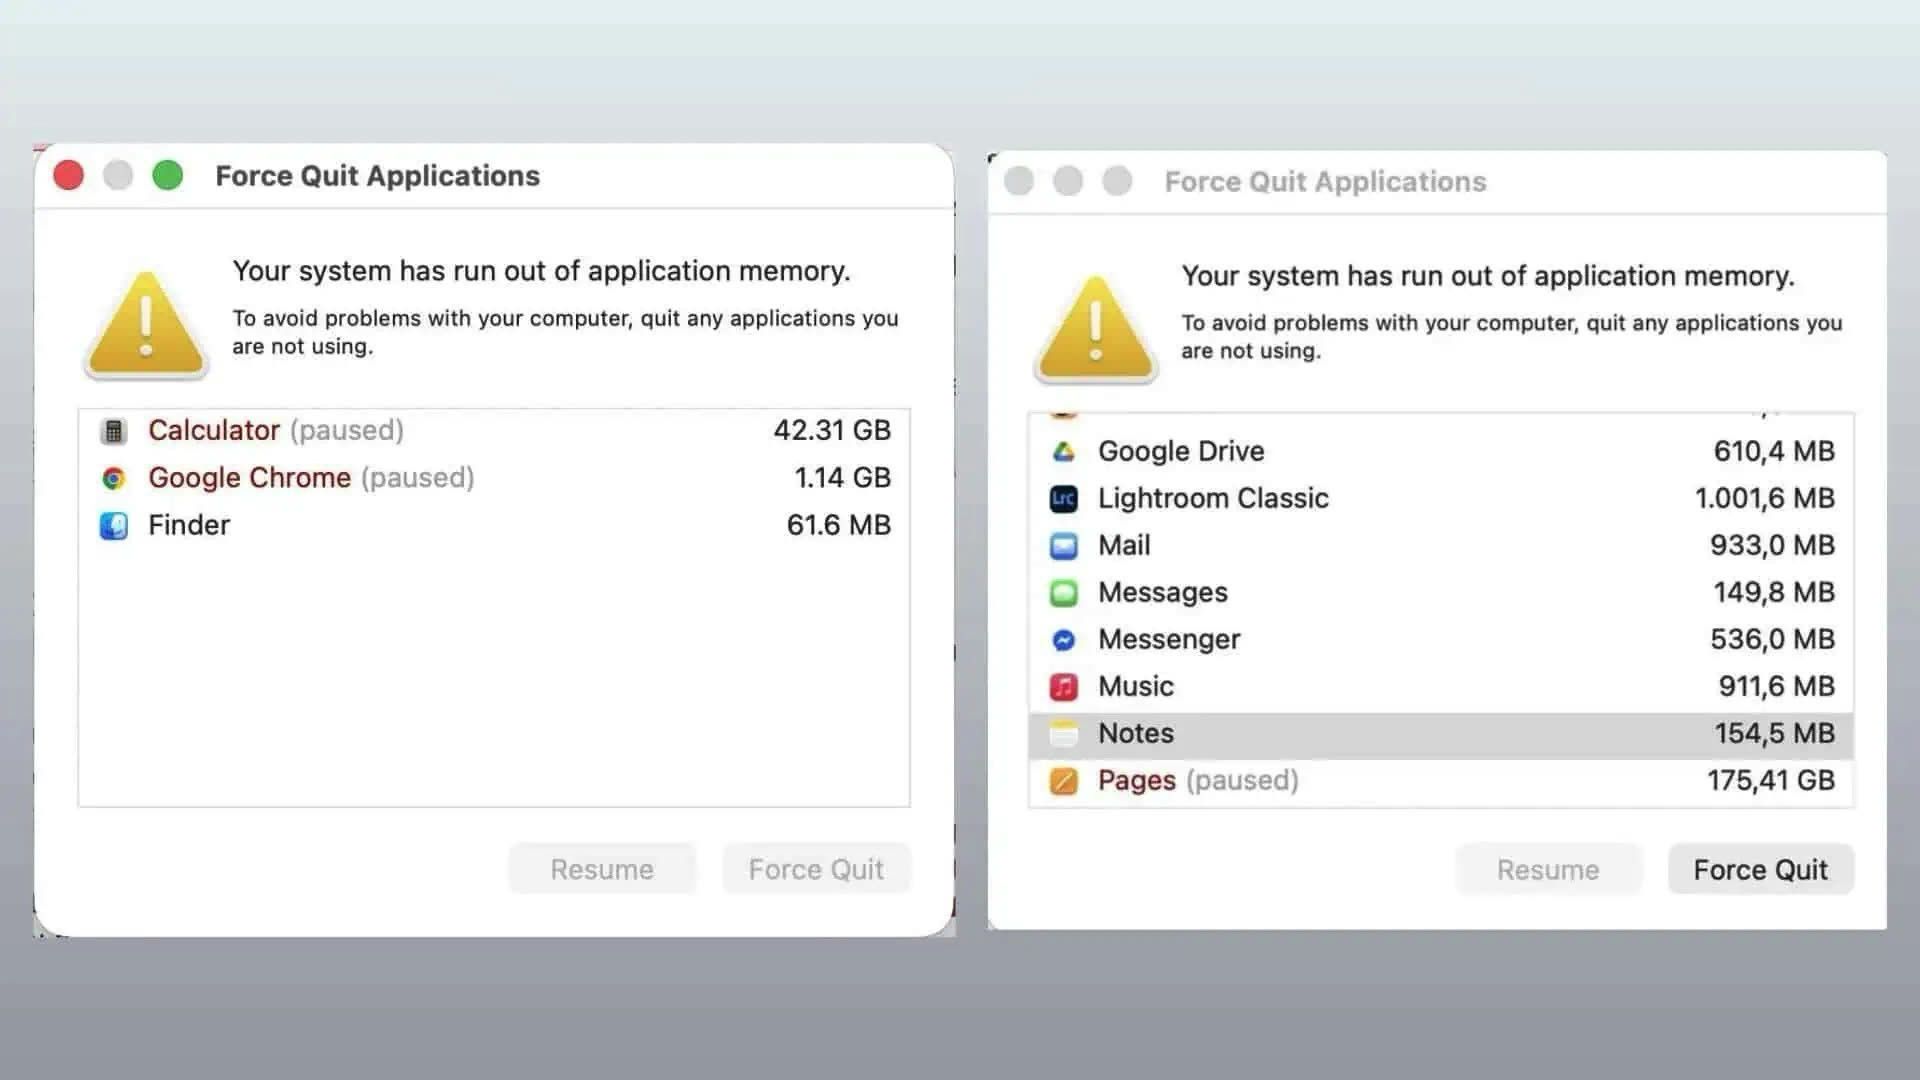The image size is (1920, 1080).
Task: Click the Google Chrome icon in list
Action: point(113,479)
